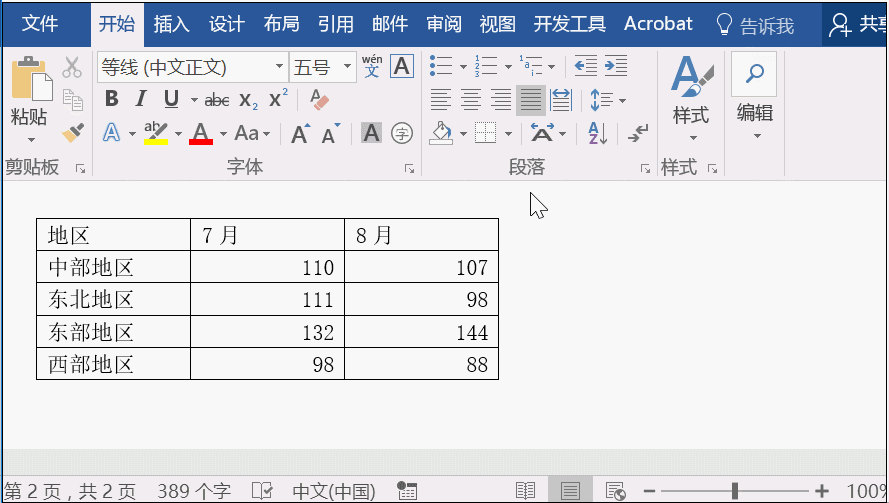
Task: Open bullets list dropdown arrow
Action: tap(463, 67)
